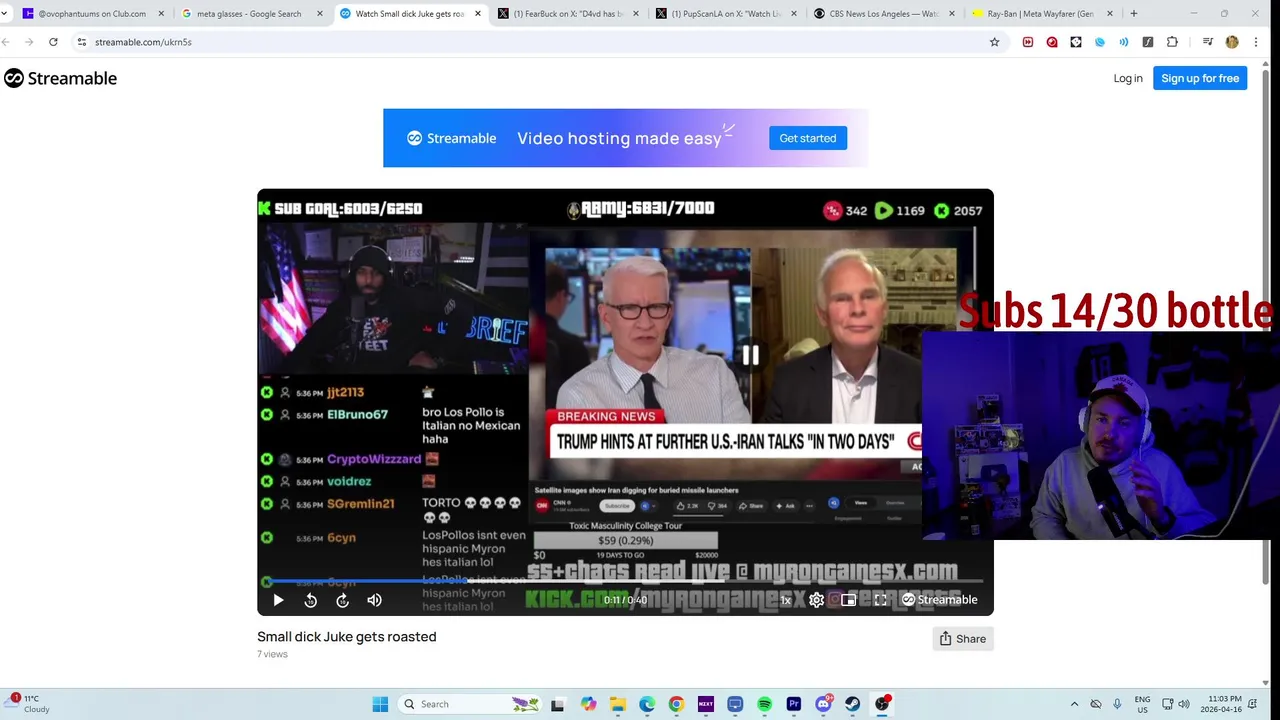
Task: Show hidden system tray icons
Action: pos(1074,704)
